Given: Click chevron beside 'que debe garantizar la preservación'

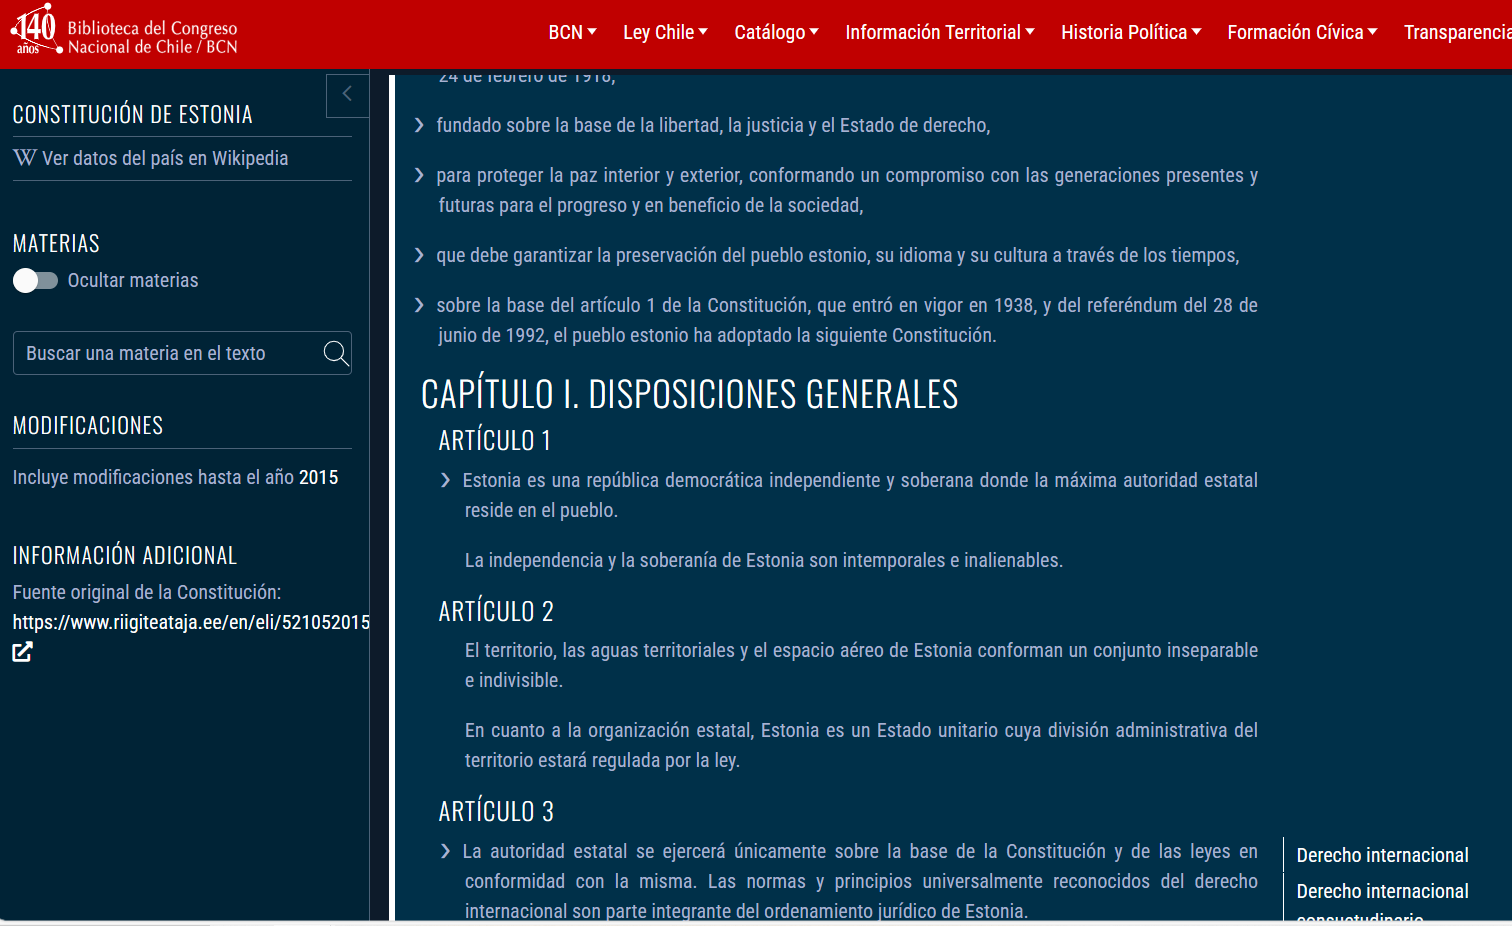Looking at the screenshot, I should click(419, 255).
